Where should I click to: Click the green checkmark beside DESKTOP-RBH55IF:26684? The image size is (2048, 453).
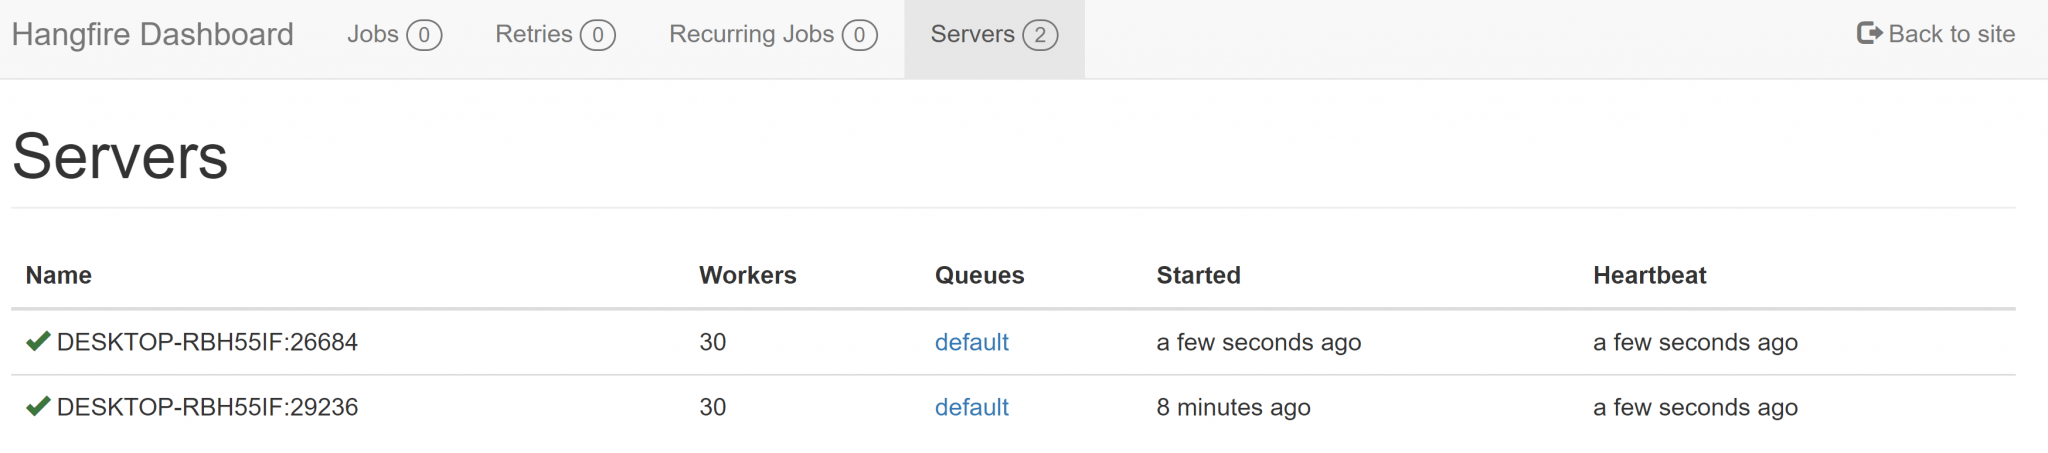(x=38, y=342)
